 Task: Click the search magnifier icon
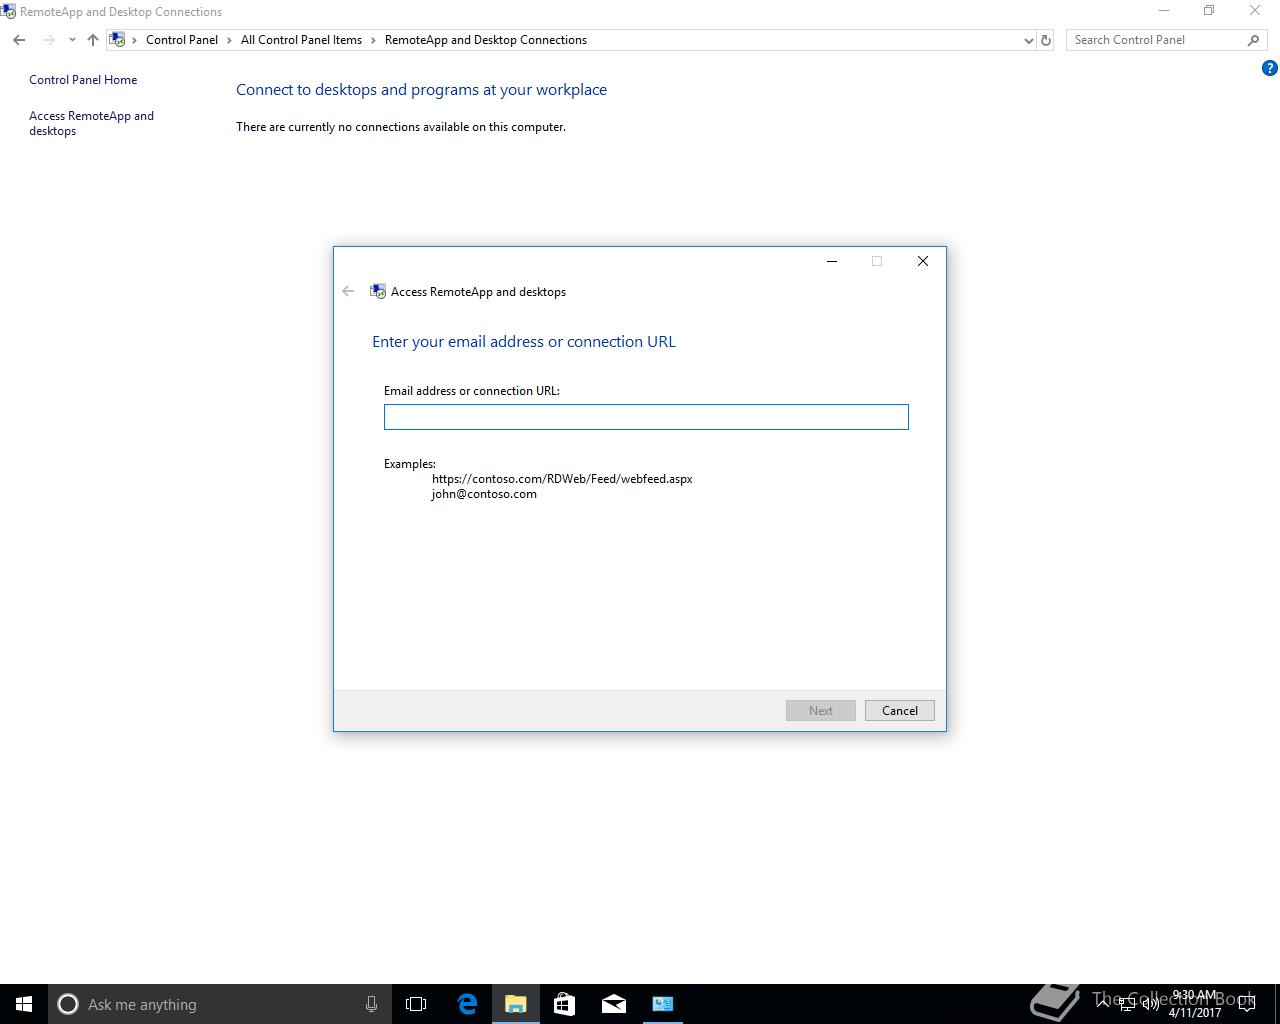point(1253,40)
